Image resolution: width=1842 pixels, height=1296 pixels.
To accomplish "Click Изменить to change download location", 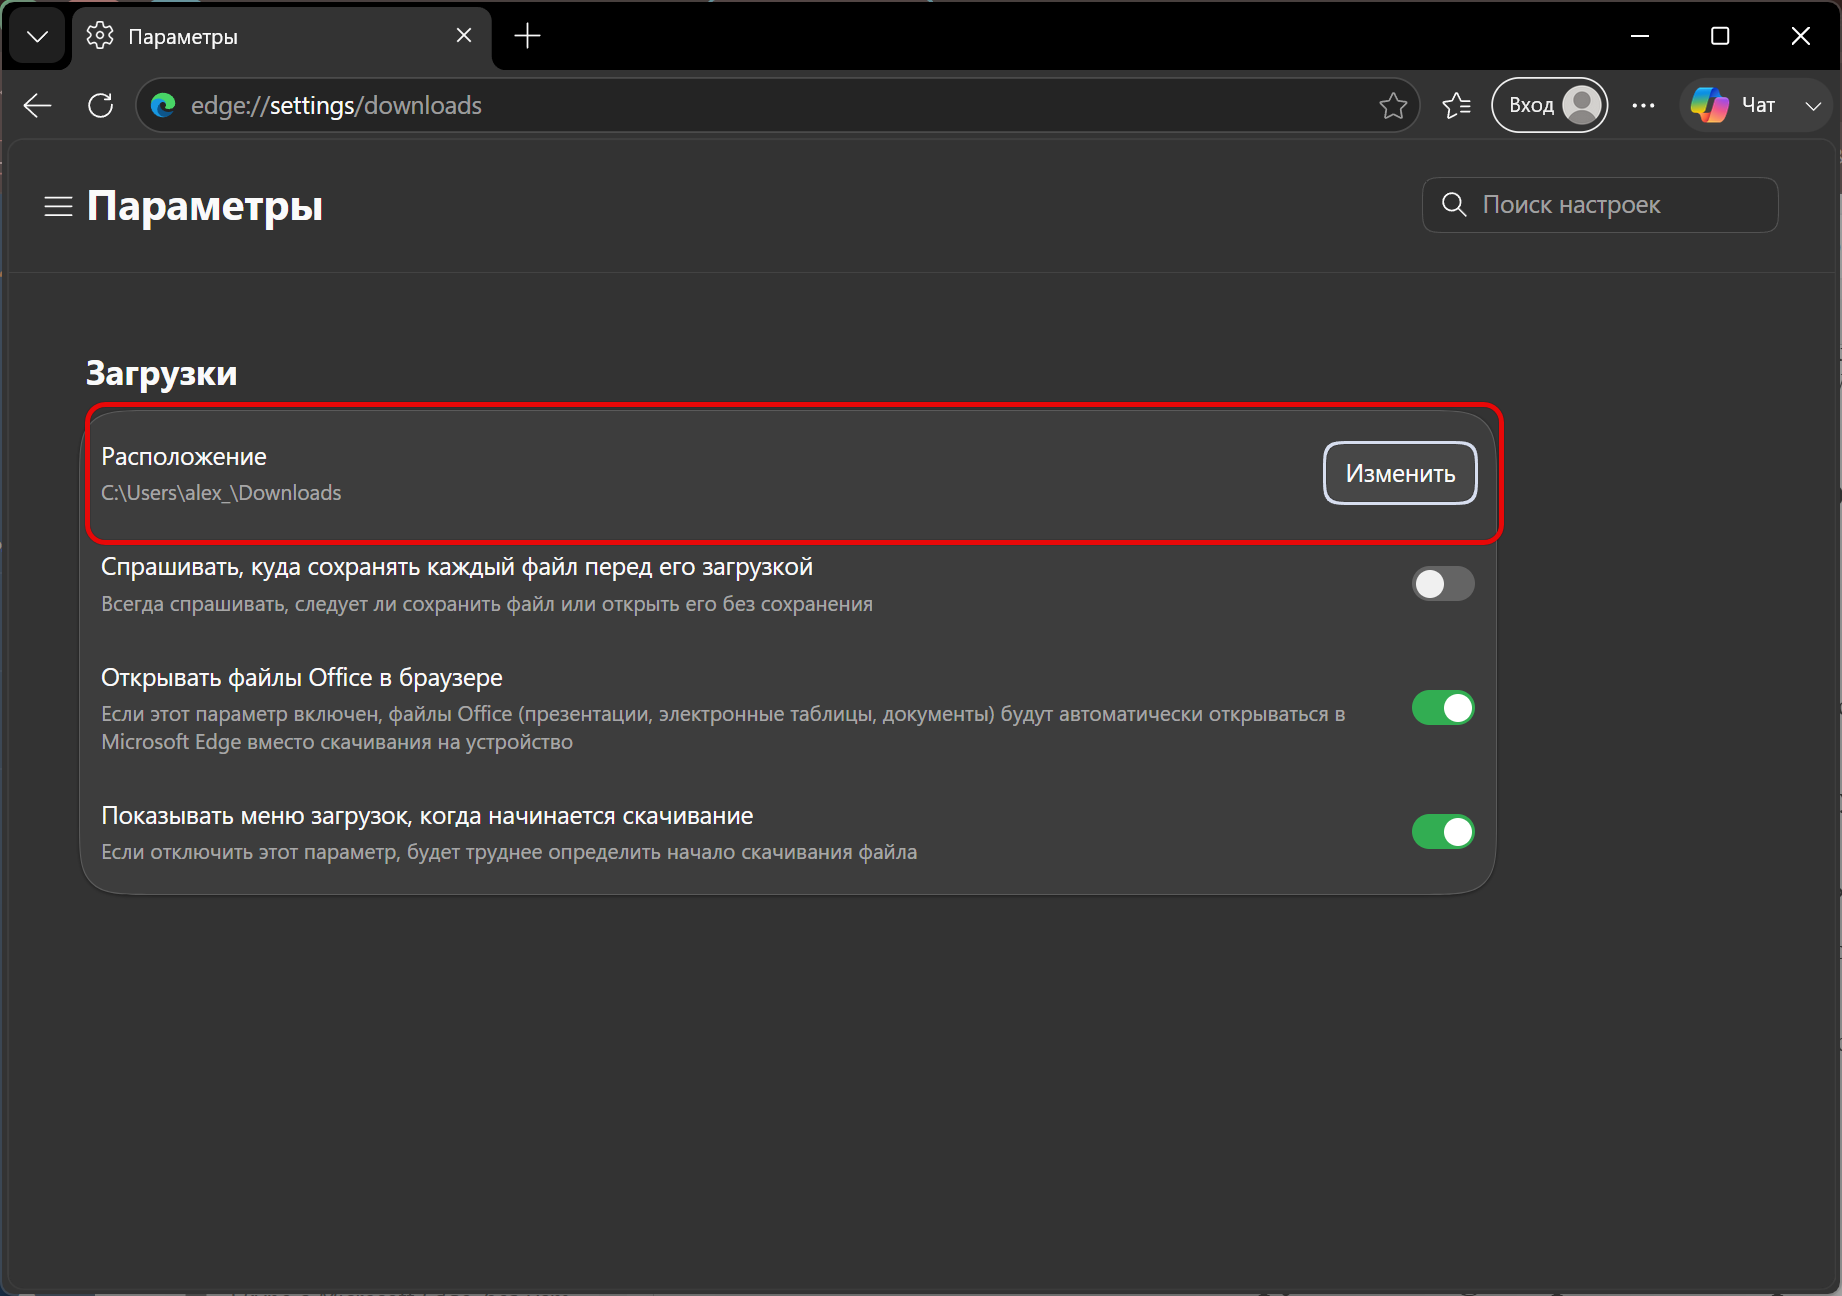I will point(1400,473).
